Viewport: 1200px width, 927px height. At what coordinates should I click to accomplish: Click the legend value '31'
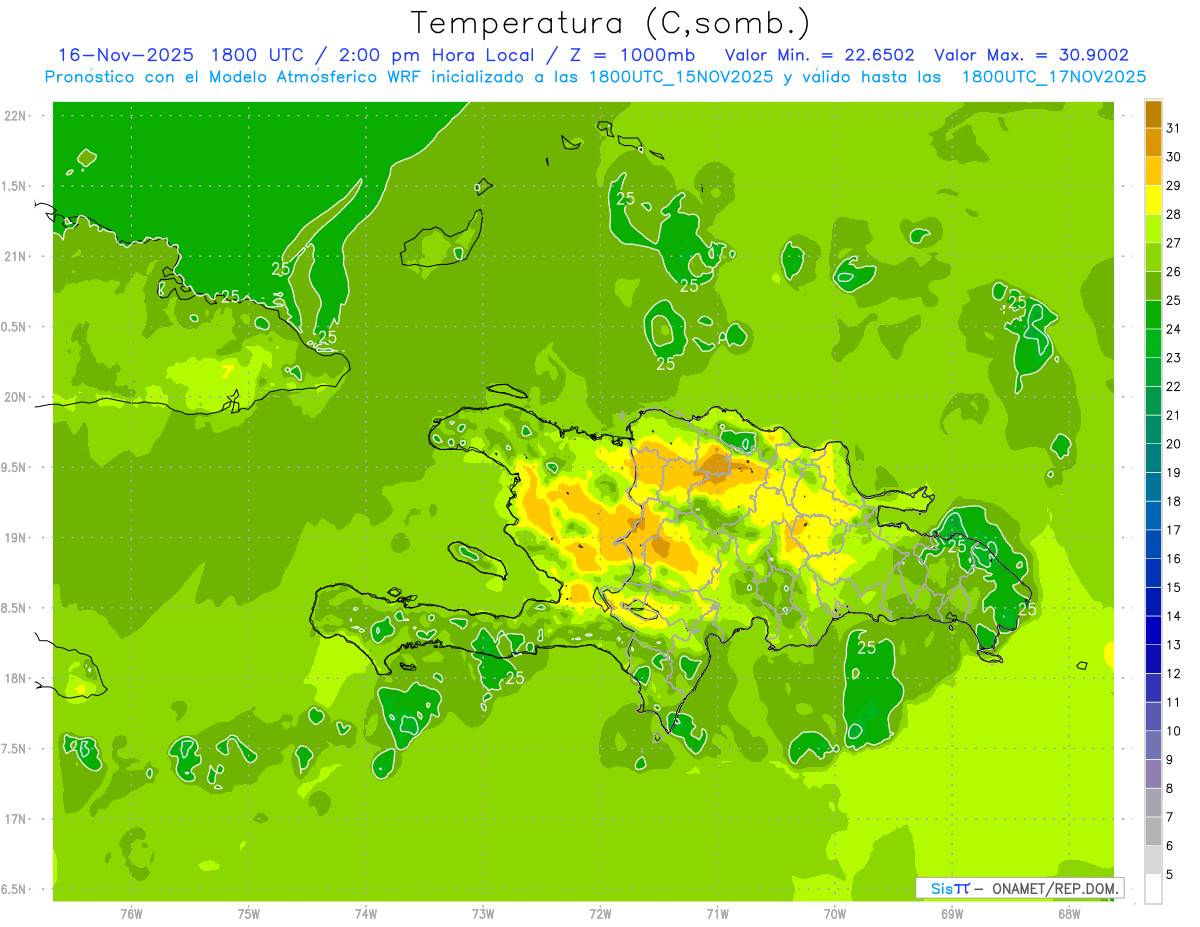pyautogui.click(x=1173, y=128)
